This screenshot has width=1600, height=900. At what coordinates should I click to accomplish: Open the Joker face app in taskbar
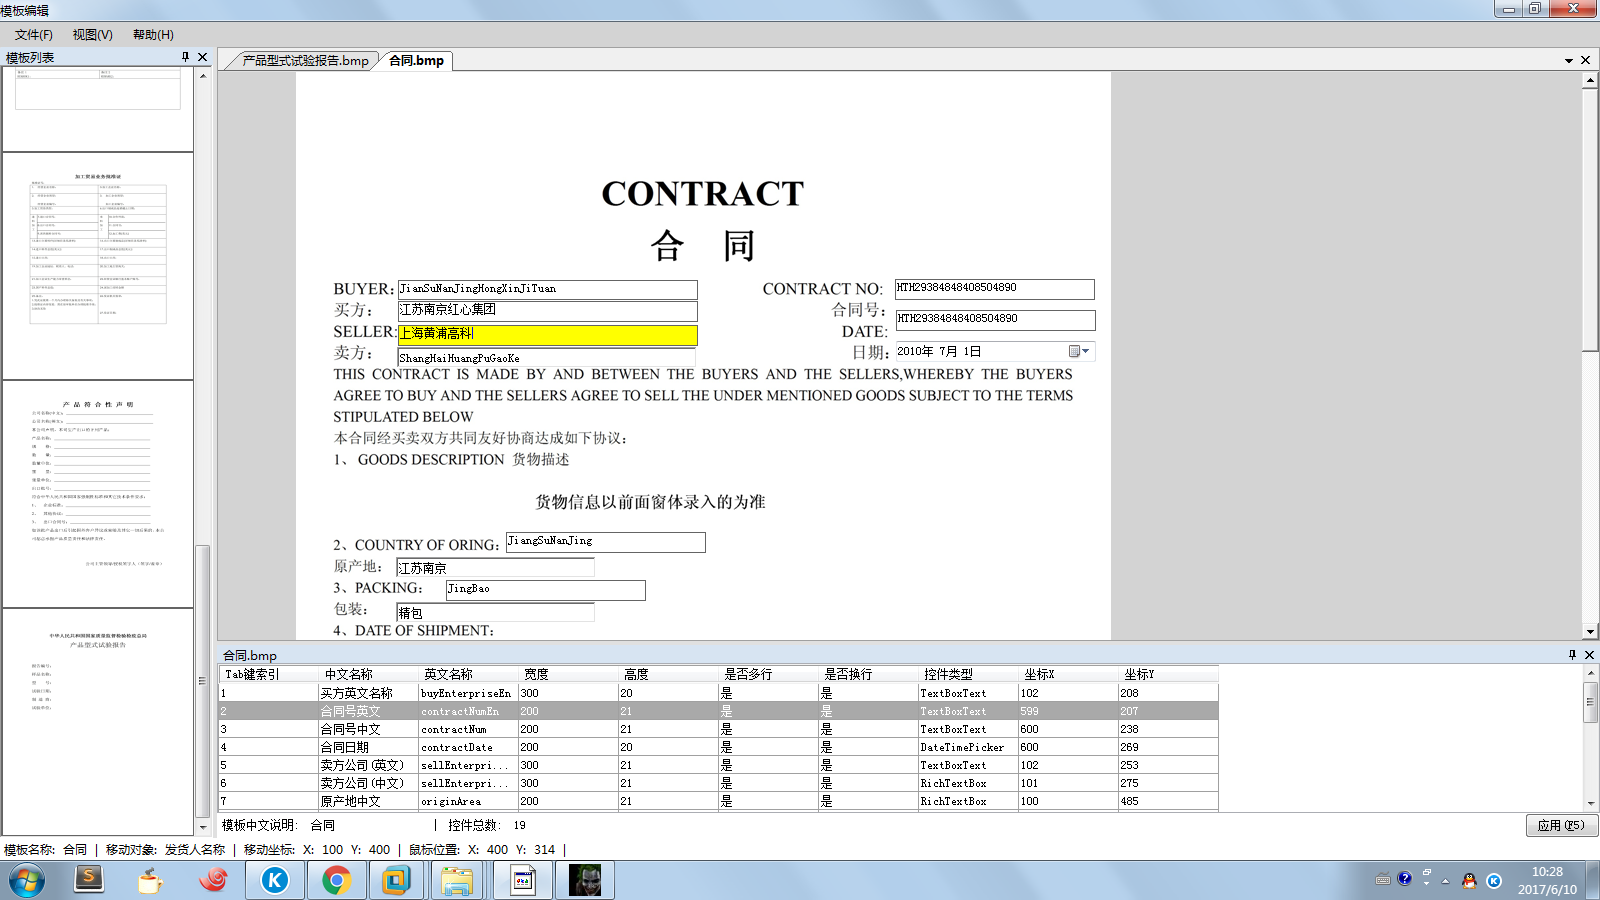pos(585,880)
